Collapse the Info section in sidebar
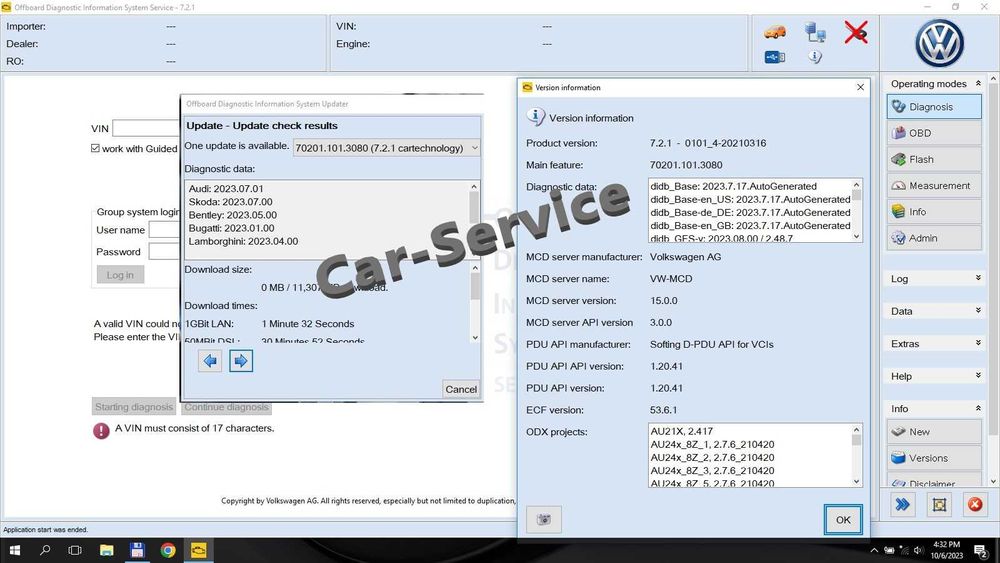1000x563 pixels. (978, 408)
